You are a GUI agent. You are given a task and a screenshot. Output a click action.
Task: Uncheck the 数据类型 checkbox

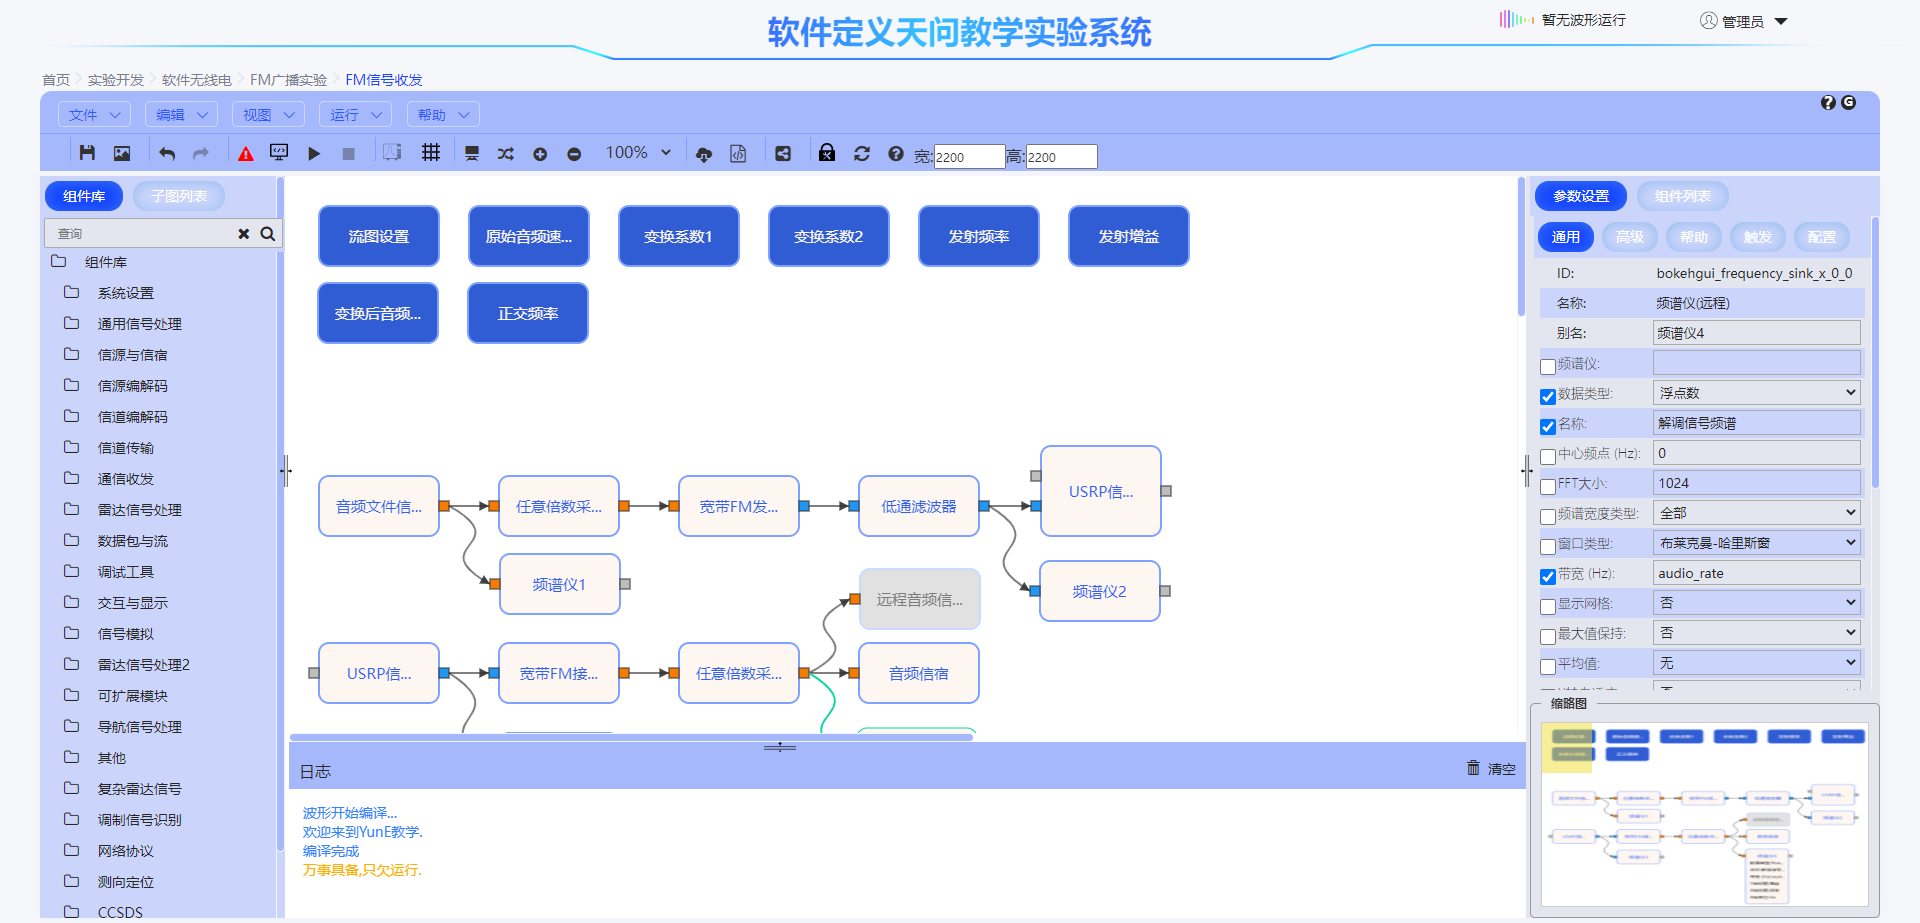(x=1548, y=396)
